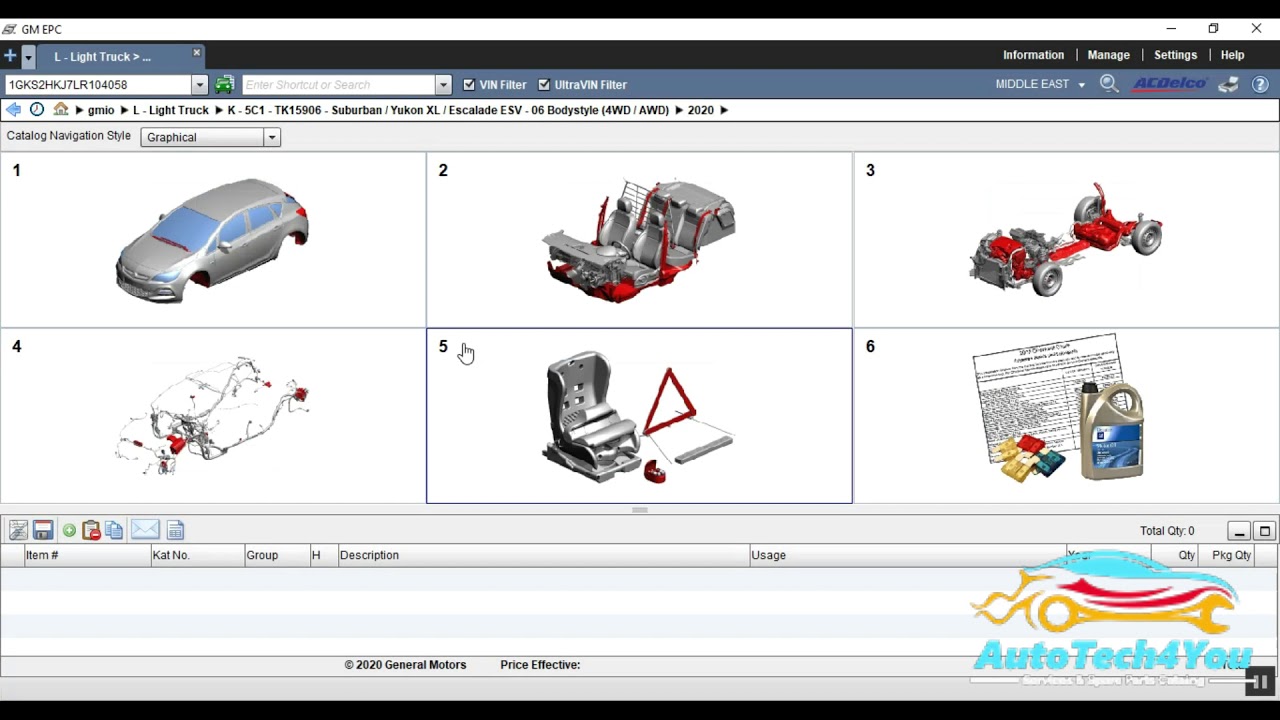
Task: Click the GM EPC title bar icon
Action: (9, 29)
